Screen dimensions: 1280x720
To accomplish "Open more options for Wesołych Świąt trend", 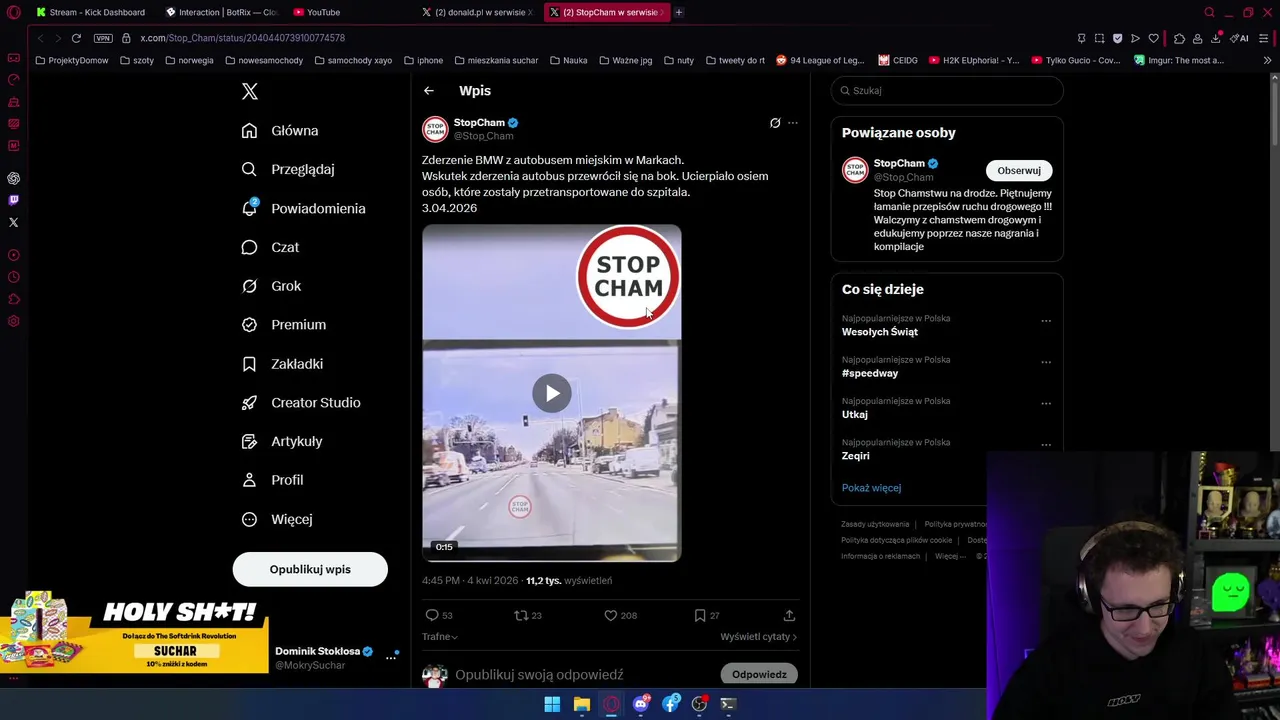I will 1046,321.
